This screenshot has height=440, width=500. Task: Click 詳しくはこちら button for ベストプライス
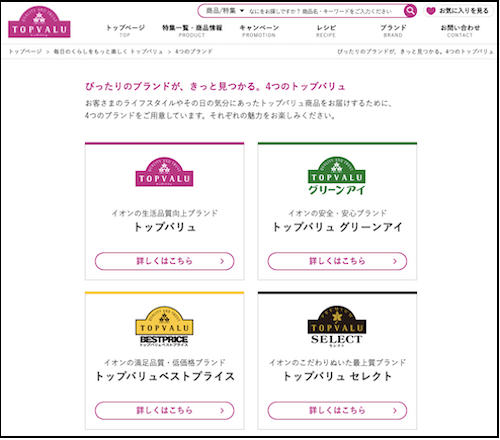pyautogui.click(x=164, y=410)
